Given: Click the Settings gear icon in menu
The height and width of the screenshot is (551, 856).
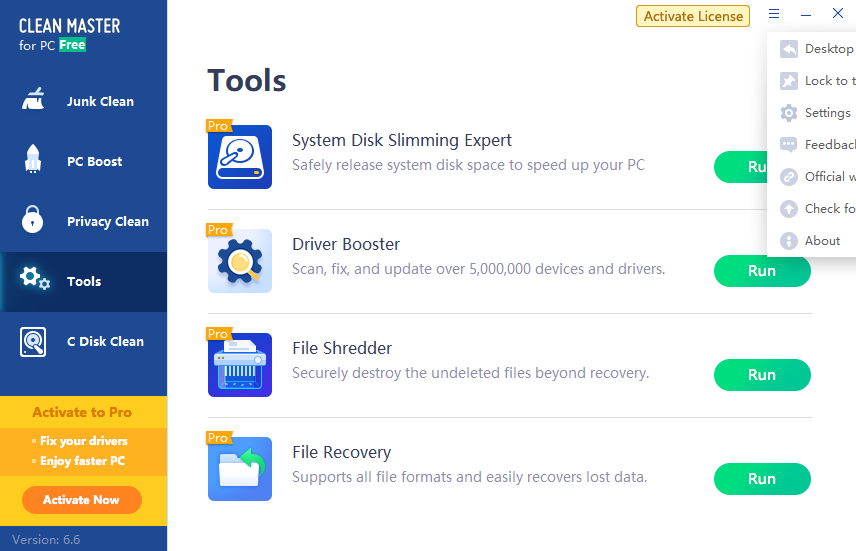Looking at the screenshot, I should click(x=788, y=113).
